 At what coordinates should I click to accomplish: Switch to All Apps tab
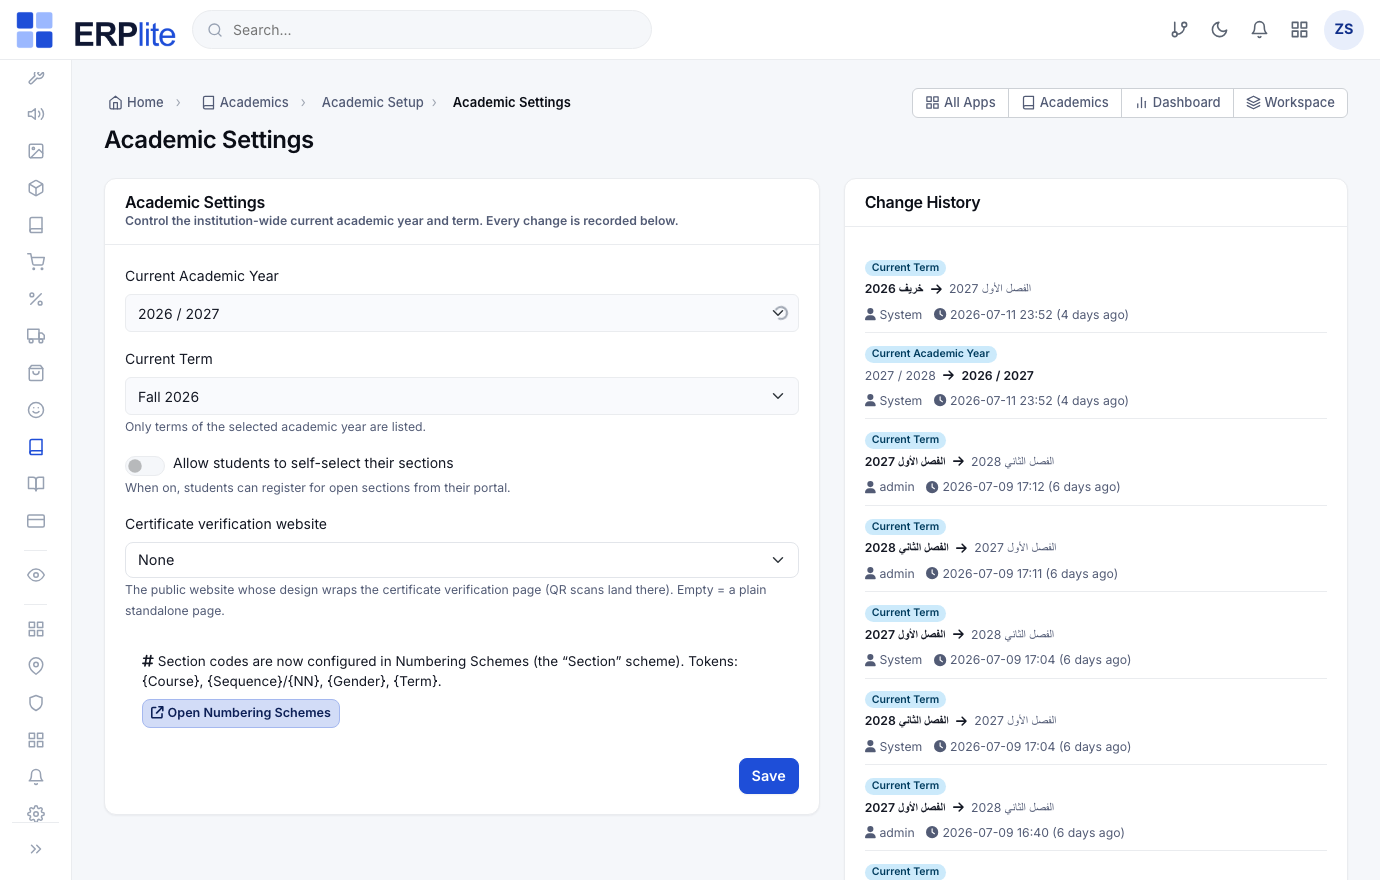(961, 103)
